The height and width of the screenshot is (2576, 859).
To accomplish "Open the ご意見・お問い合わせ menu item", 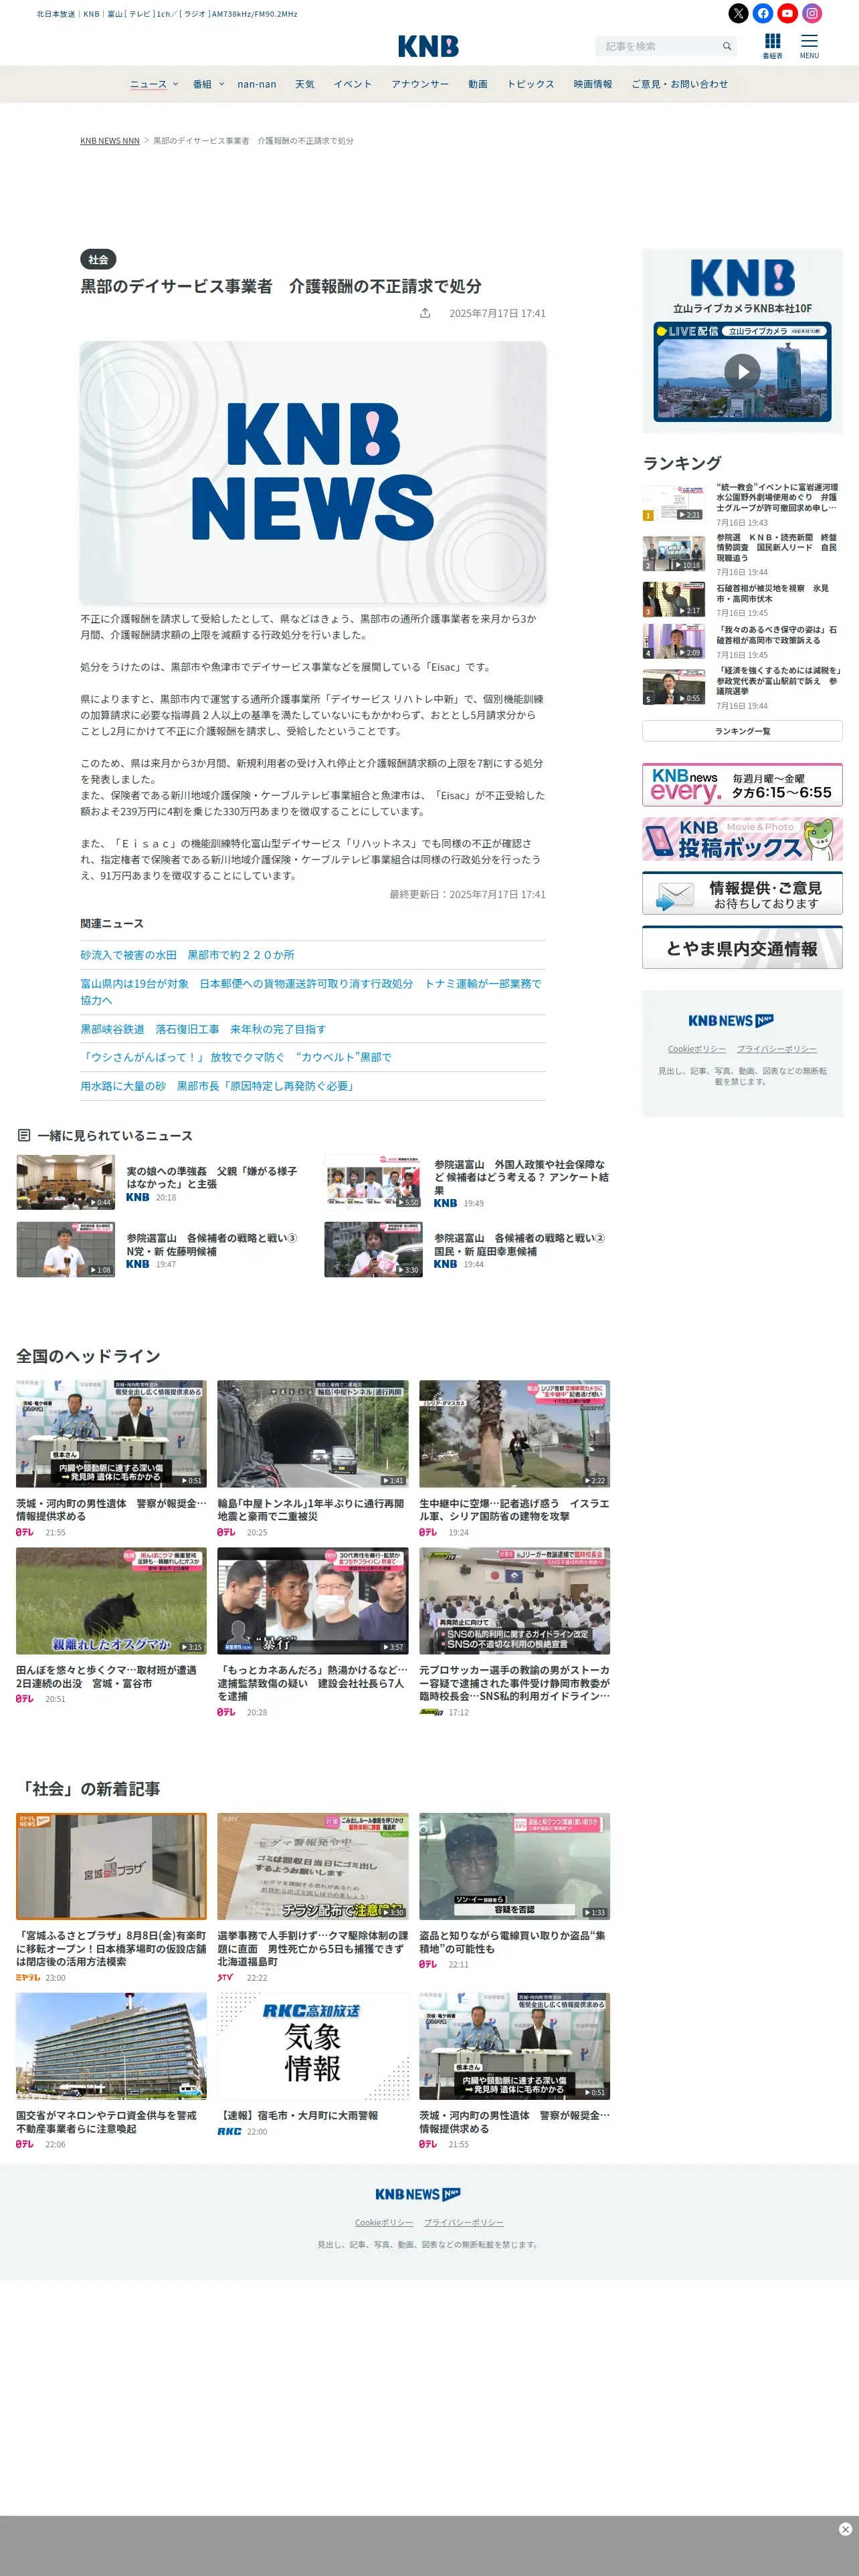I will pos(680,84).
